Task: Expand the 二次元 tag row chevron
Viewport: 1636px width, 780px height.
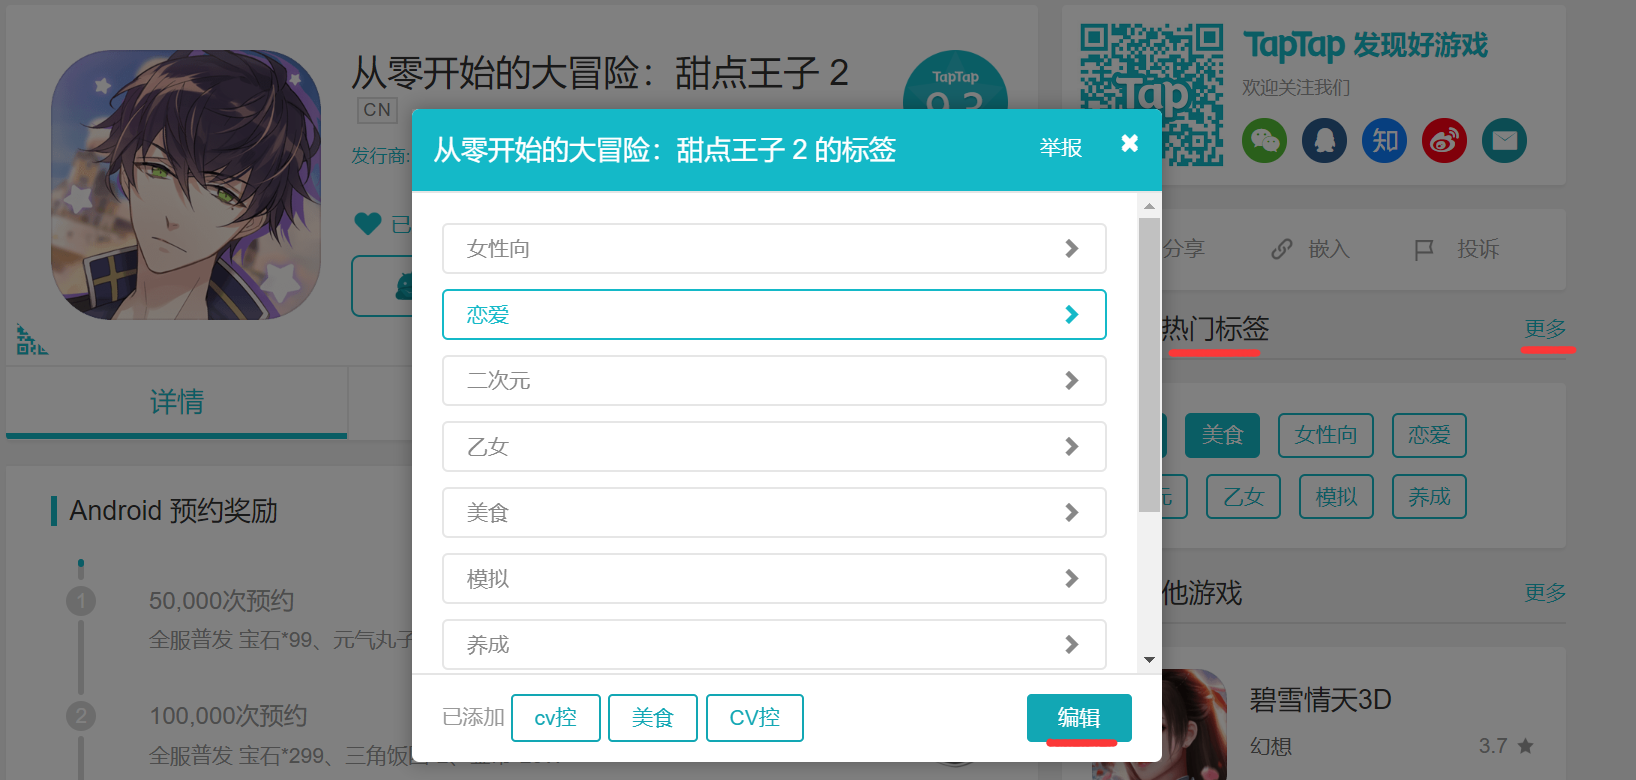Action: click(x=1072, y=380)
